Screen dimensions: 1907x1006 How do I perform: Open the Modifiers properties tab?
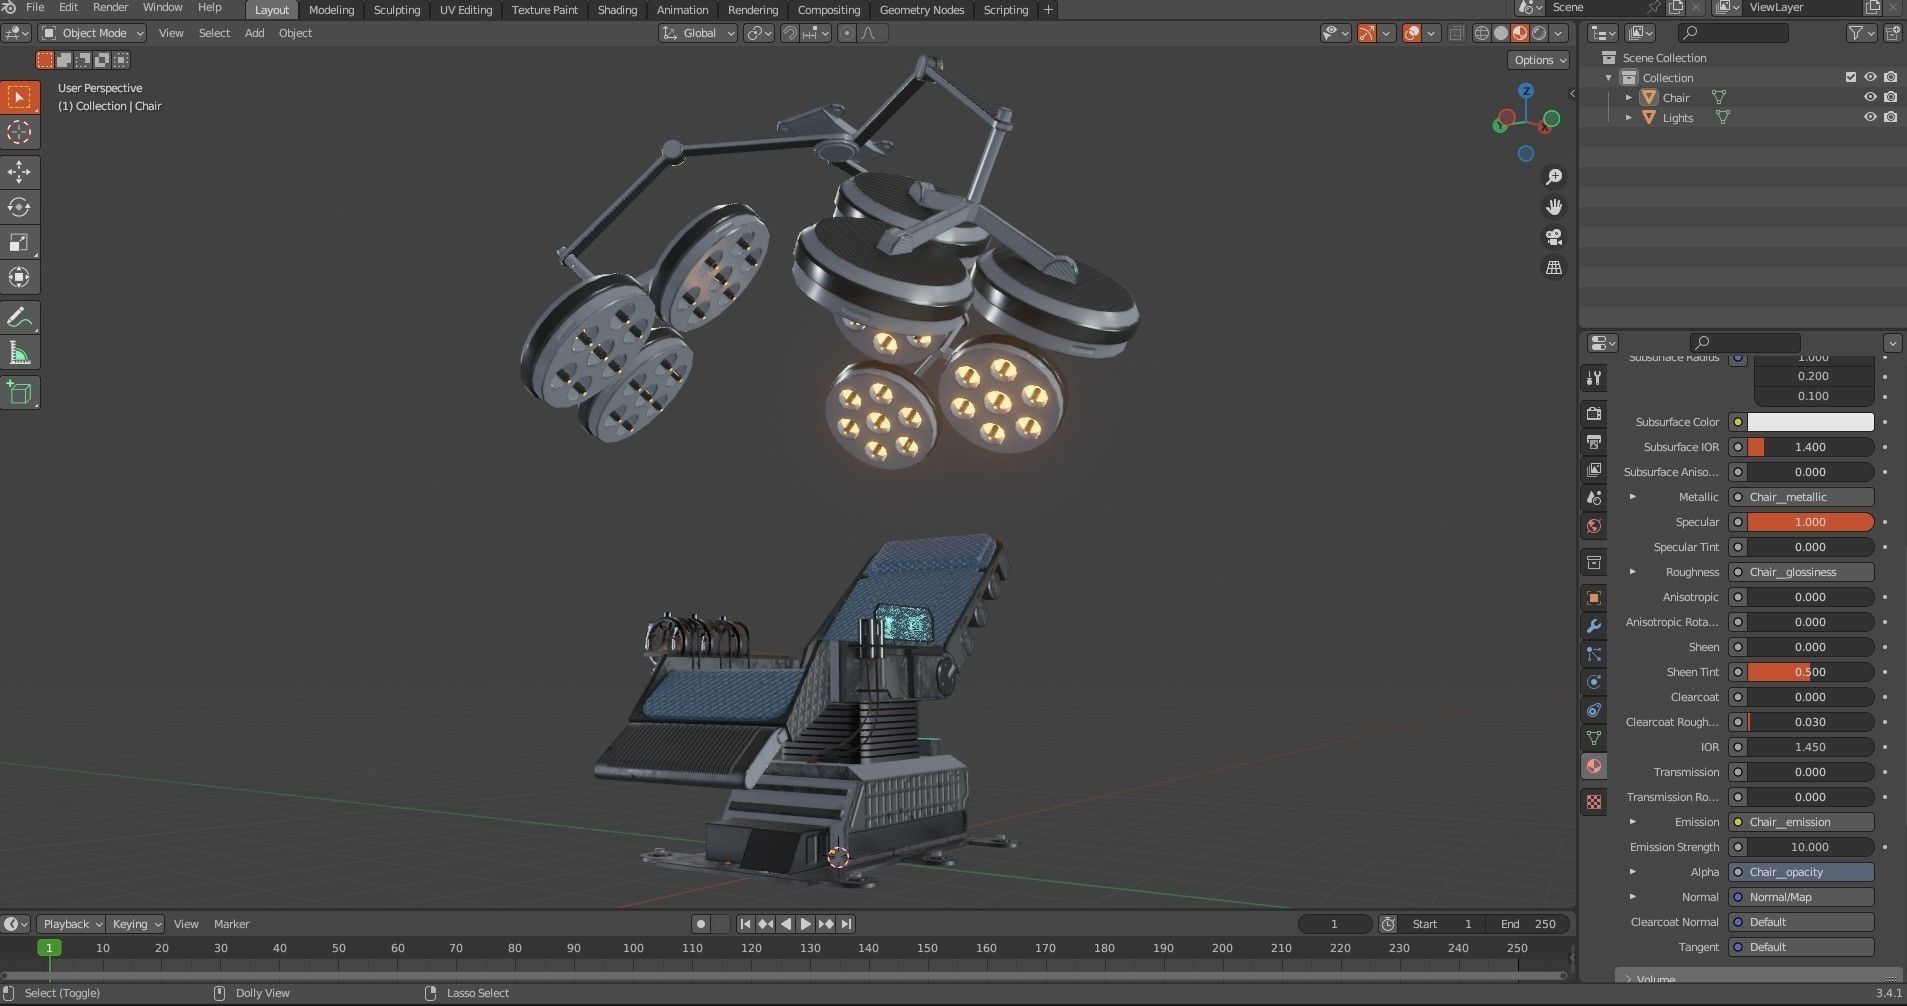point(1594,626)
